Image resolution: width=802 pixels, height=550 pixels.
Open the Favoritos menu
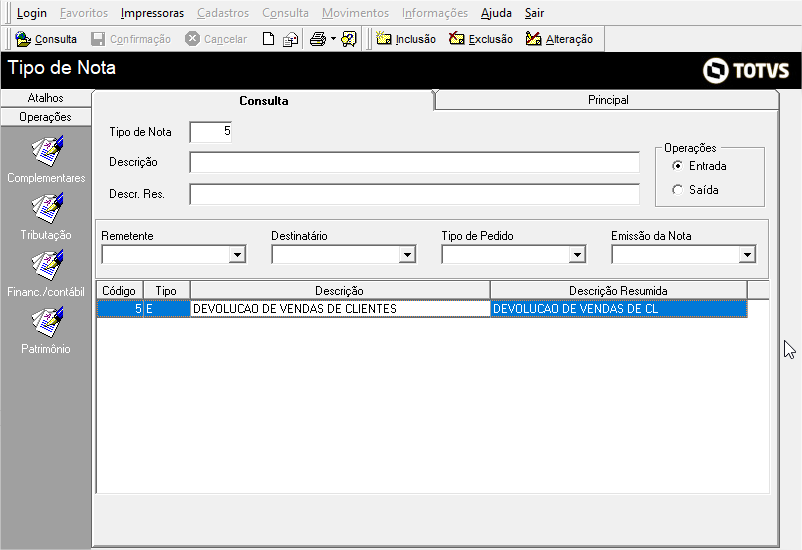(84, 13)
